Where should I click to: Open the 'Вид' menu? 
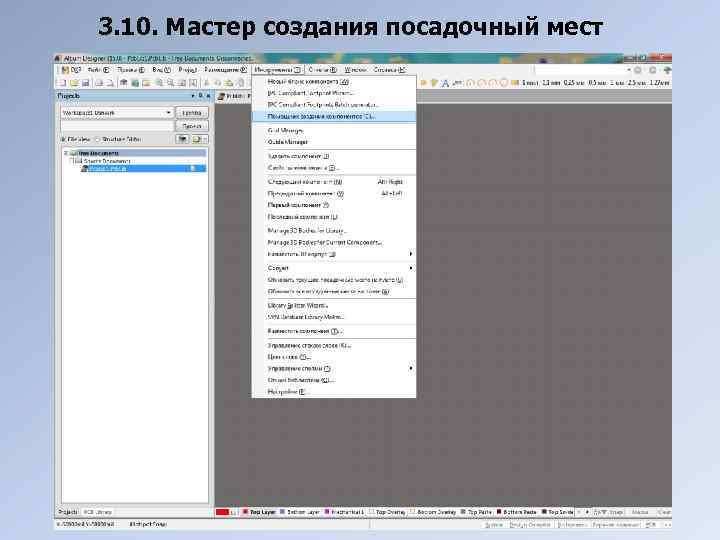(161, 70)
